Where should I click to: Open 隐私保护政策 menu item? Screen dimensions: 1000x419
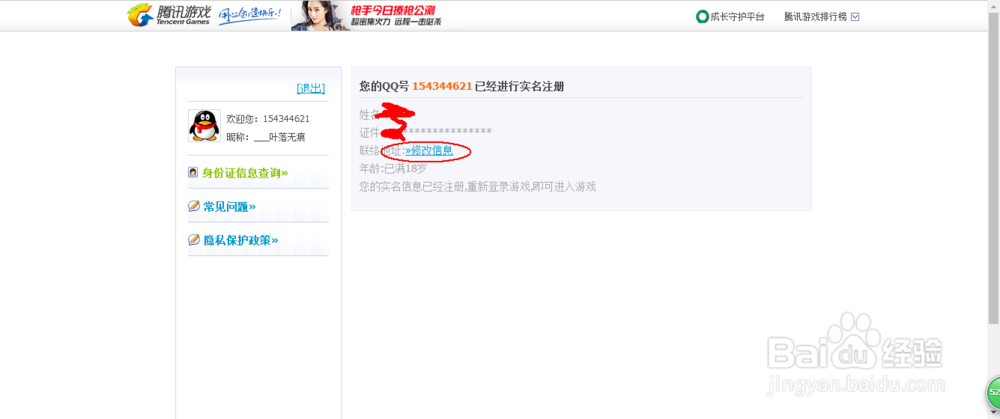(240, 240)
